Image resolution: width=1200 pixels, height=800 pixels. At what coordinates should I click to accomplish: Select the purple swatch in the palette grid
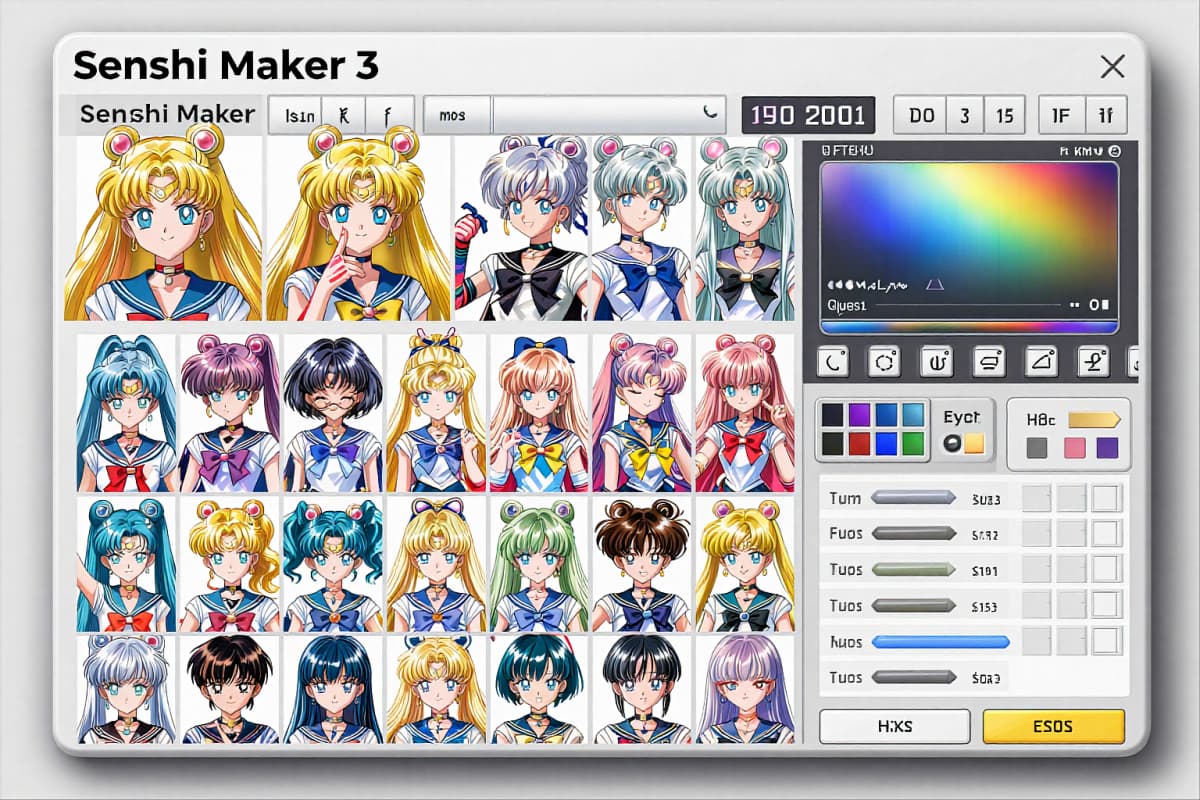click(x=858, y=415)
